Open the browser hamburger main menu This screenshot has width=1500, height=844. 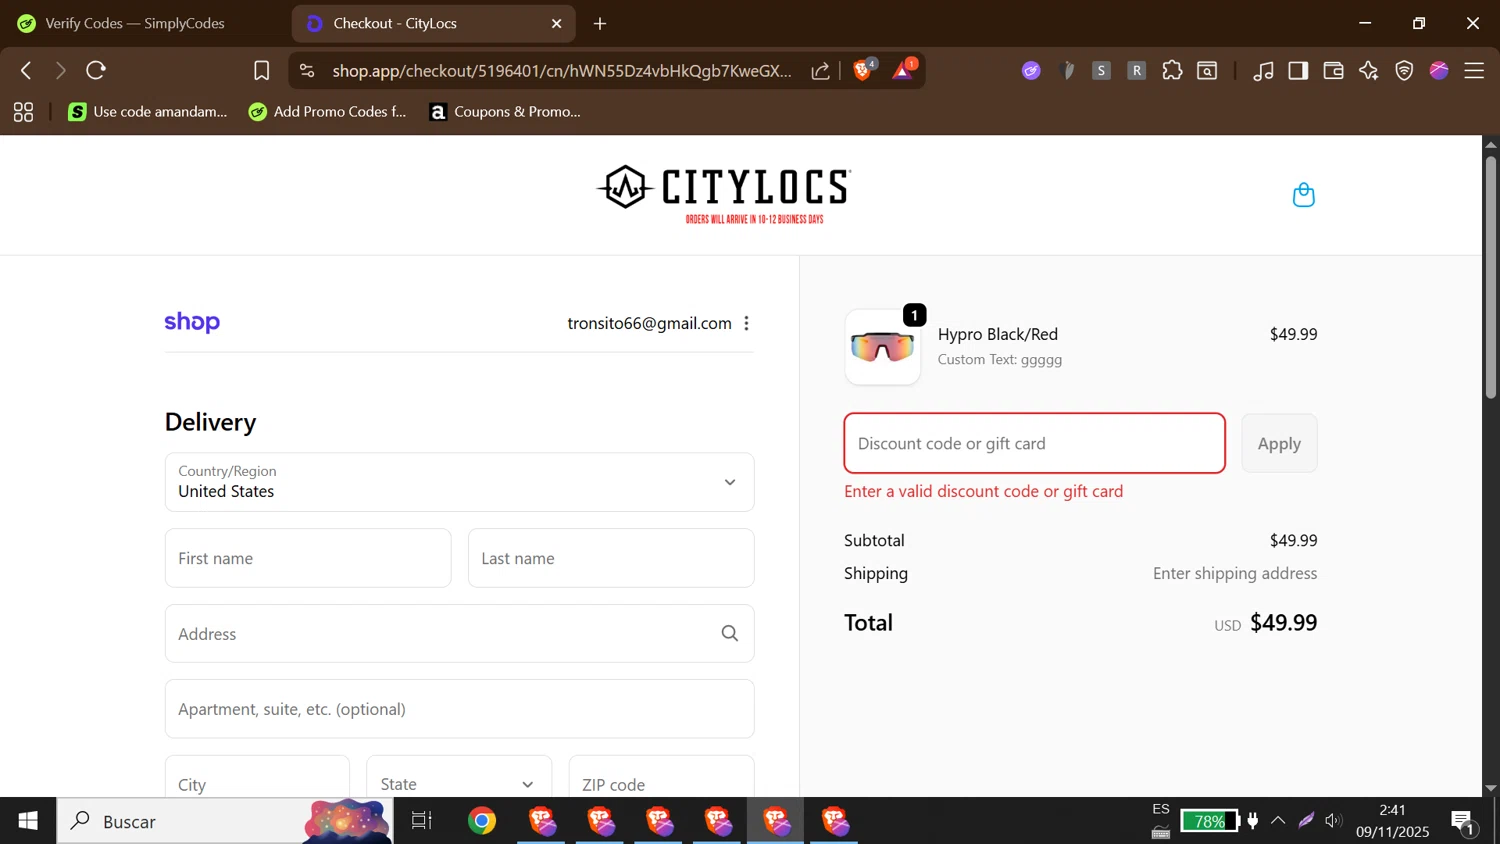pos(1474,70)
